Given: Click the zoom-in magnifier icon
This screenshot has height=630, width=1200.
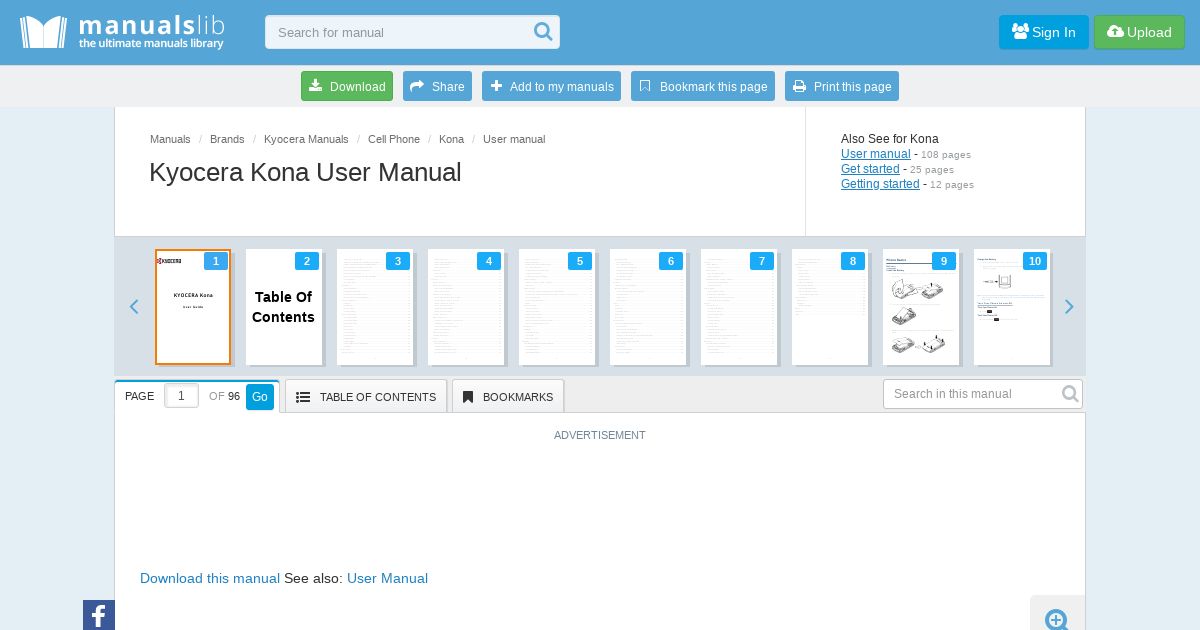Looking at the screenshot, I should (1057, 619).
